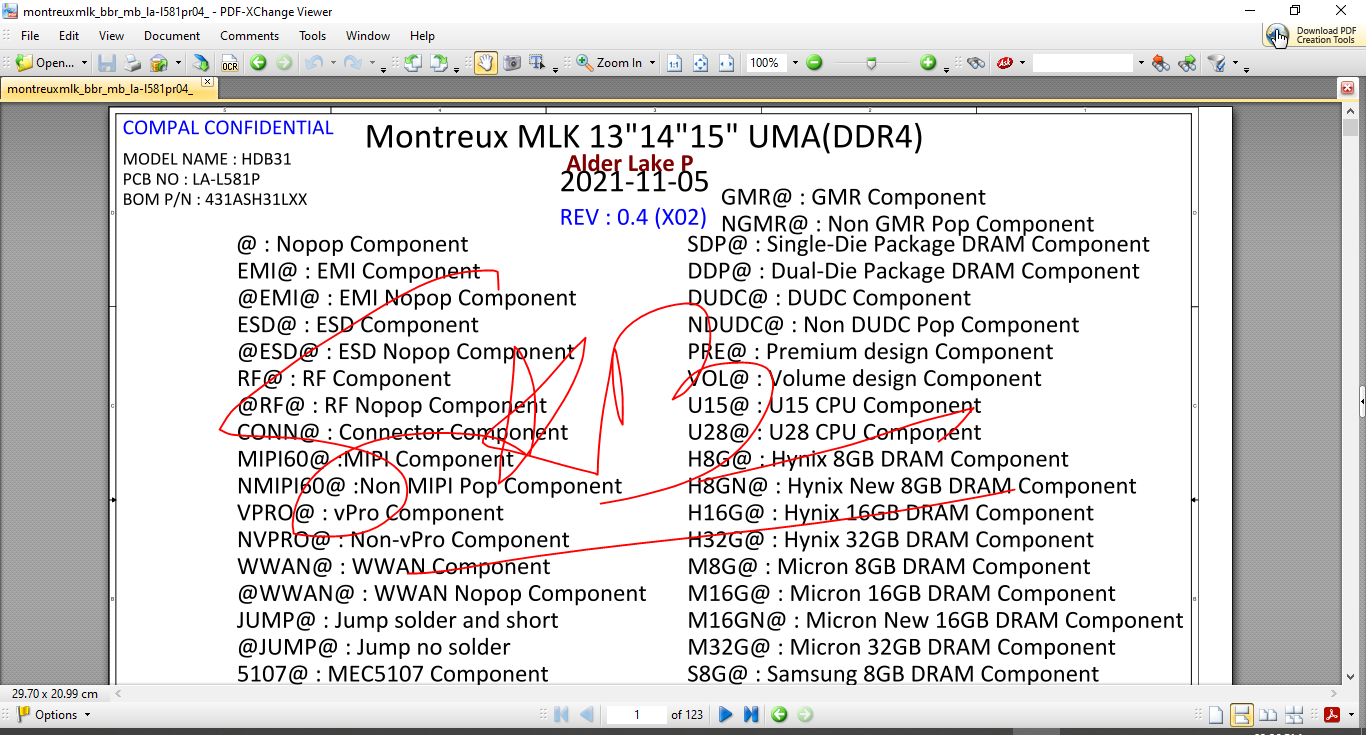
Task: Open the Tools menu
Action: coord(312,36)
